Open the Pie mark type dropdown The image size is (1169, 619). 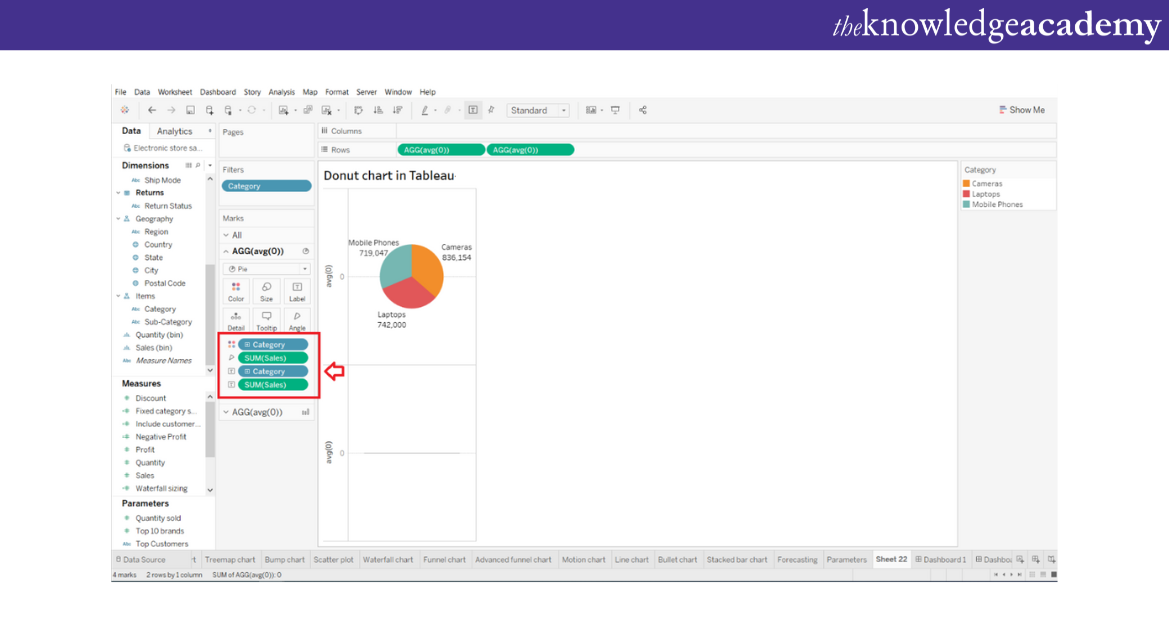click(x=266, y=269)
